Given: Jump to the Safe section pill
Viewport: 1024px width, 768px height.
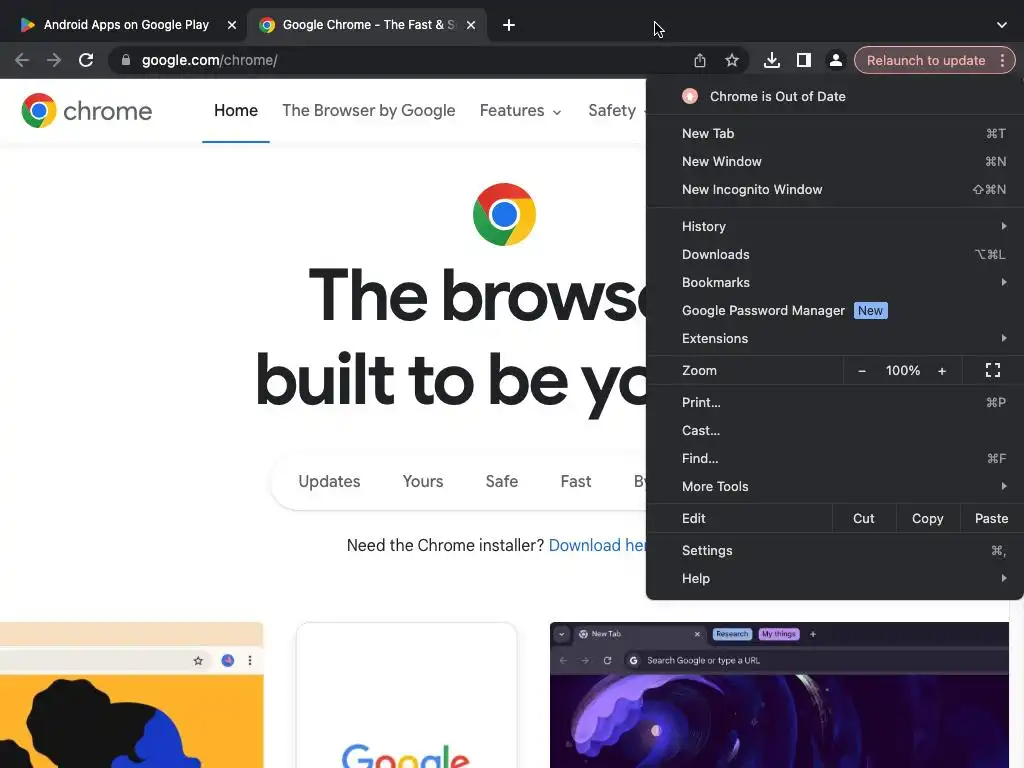Looking at the screenshot, I should 502,481.
